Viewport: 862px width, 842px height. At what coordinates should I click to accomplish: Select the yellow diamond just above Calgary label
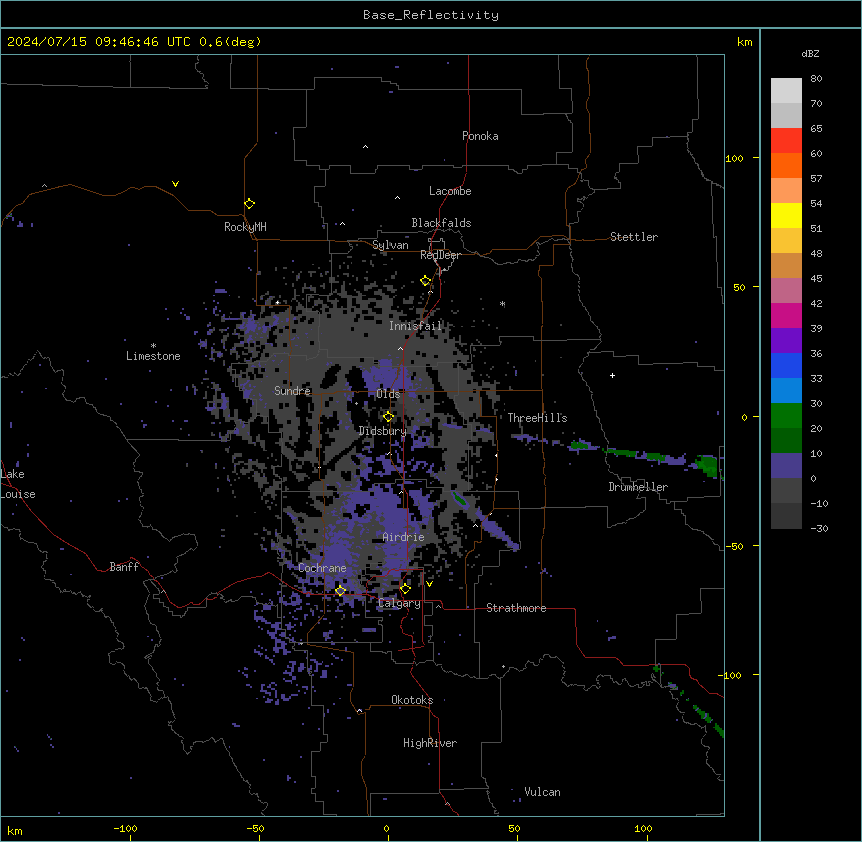405,589
